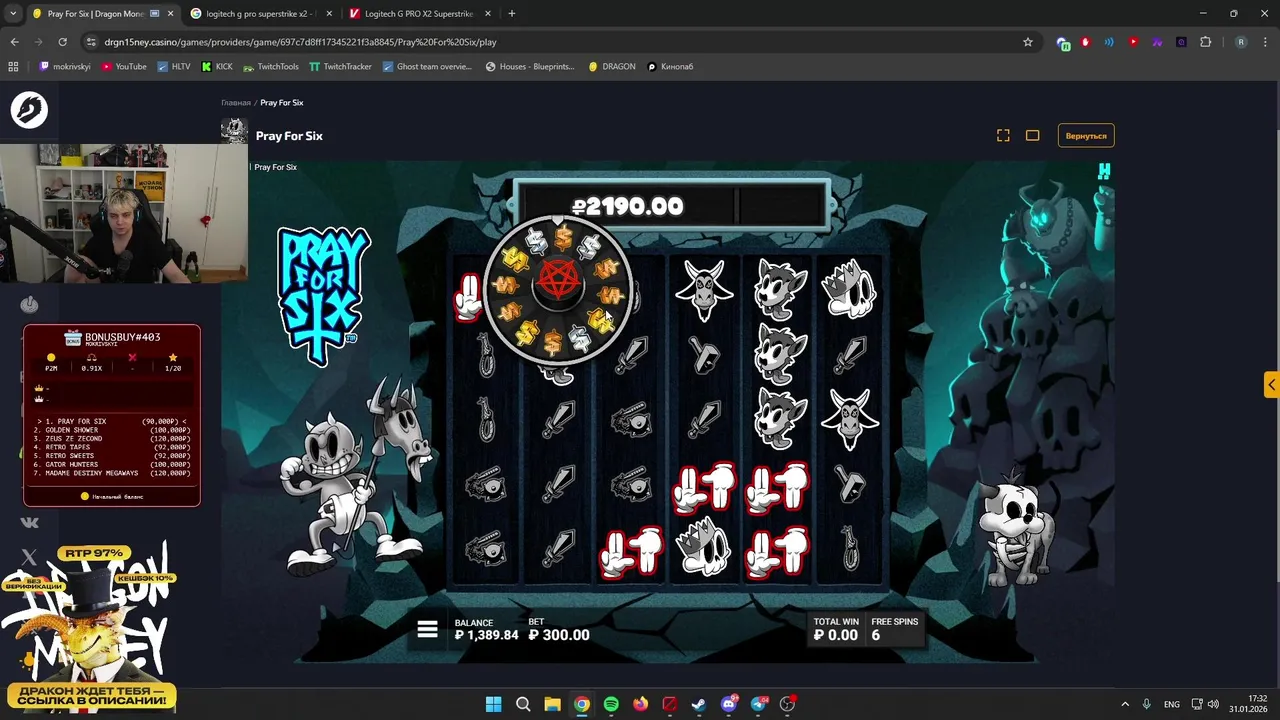1280x720 pixels.
Task: Click the red pentagram wheel center
Action: point(559,282)
